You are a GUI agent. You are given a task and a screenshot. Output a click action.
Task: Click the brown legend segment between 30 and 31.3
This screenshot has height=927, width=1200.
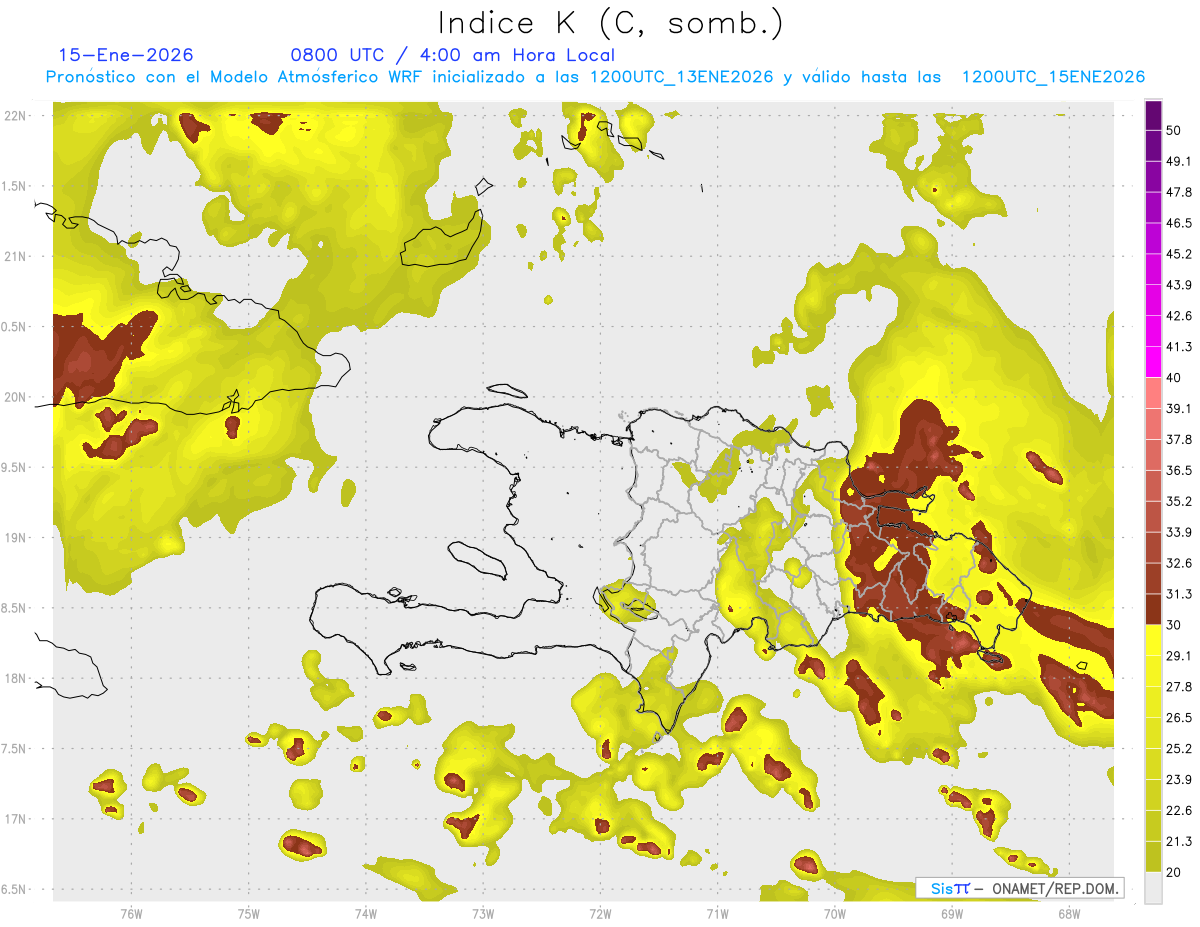tap(1153, 609)
